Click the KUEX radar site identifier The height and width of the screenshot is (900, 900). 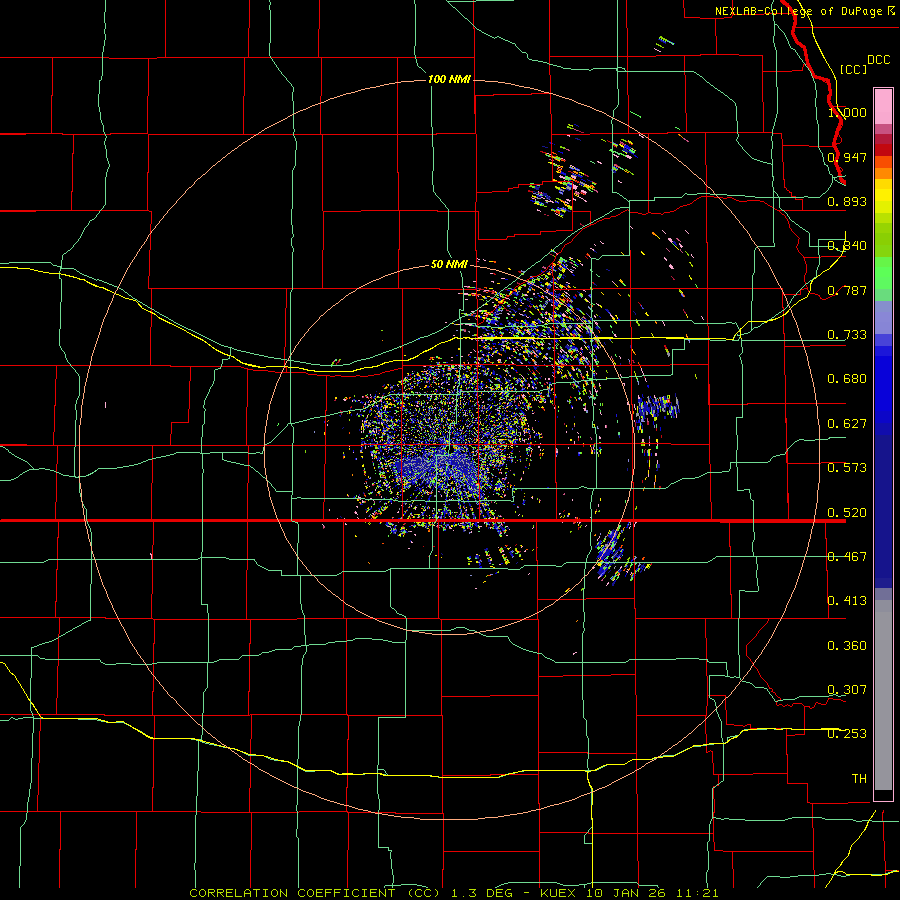click(x=560, y=893)
